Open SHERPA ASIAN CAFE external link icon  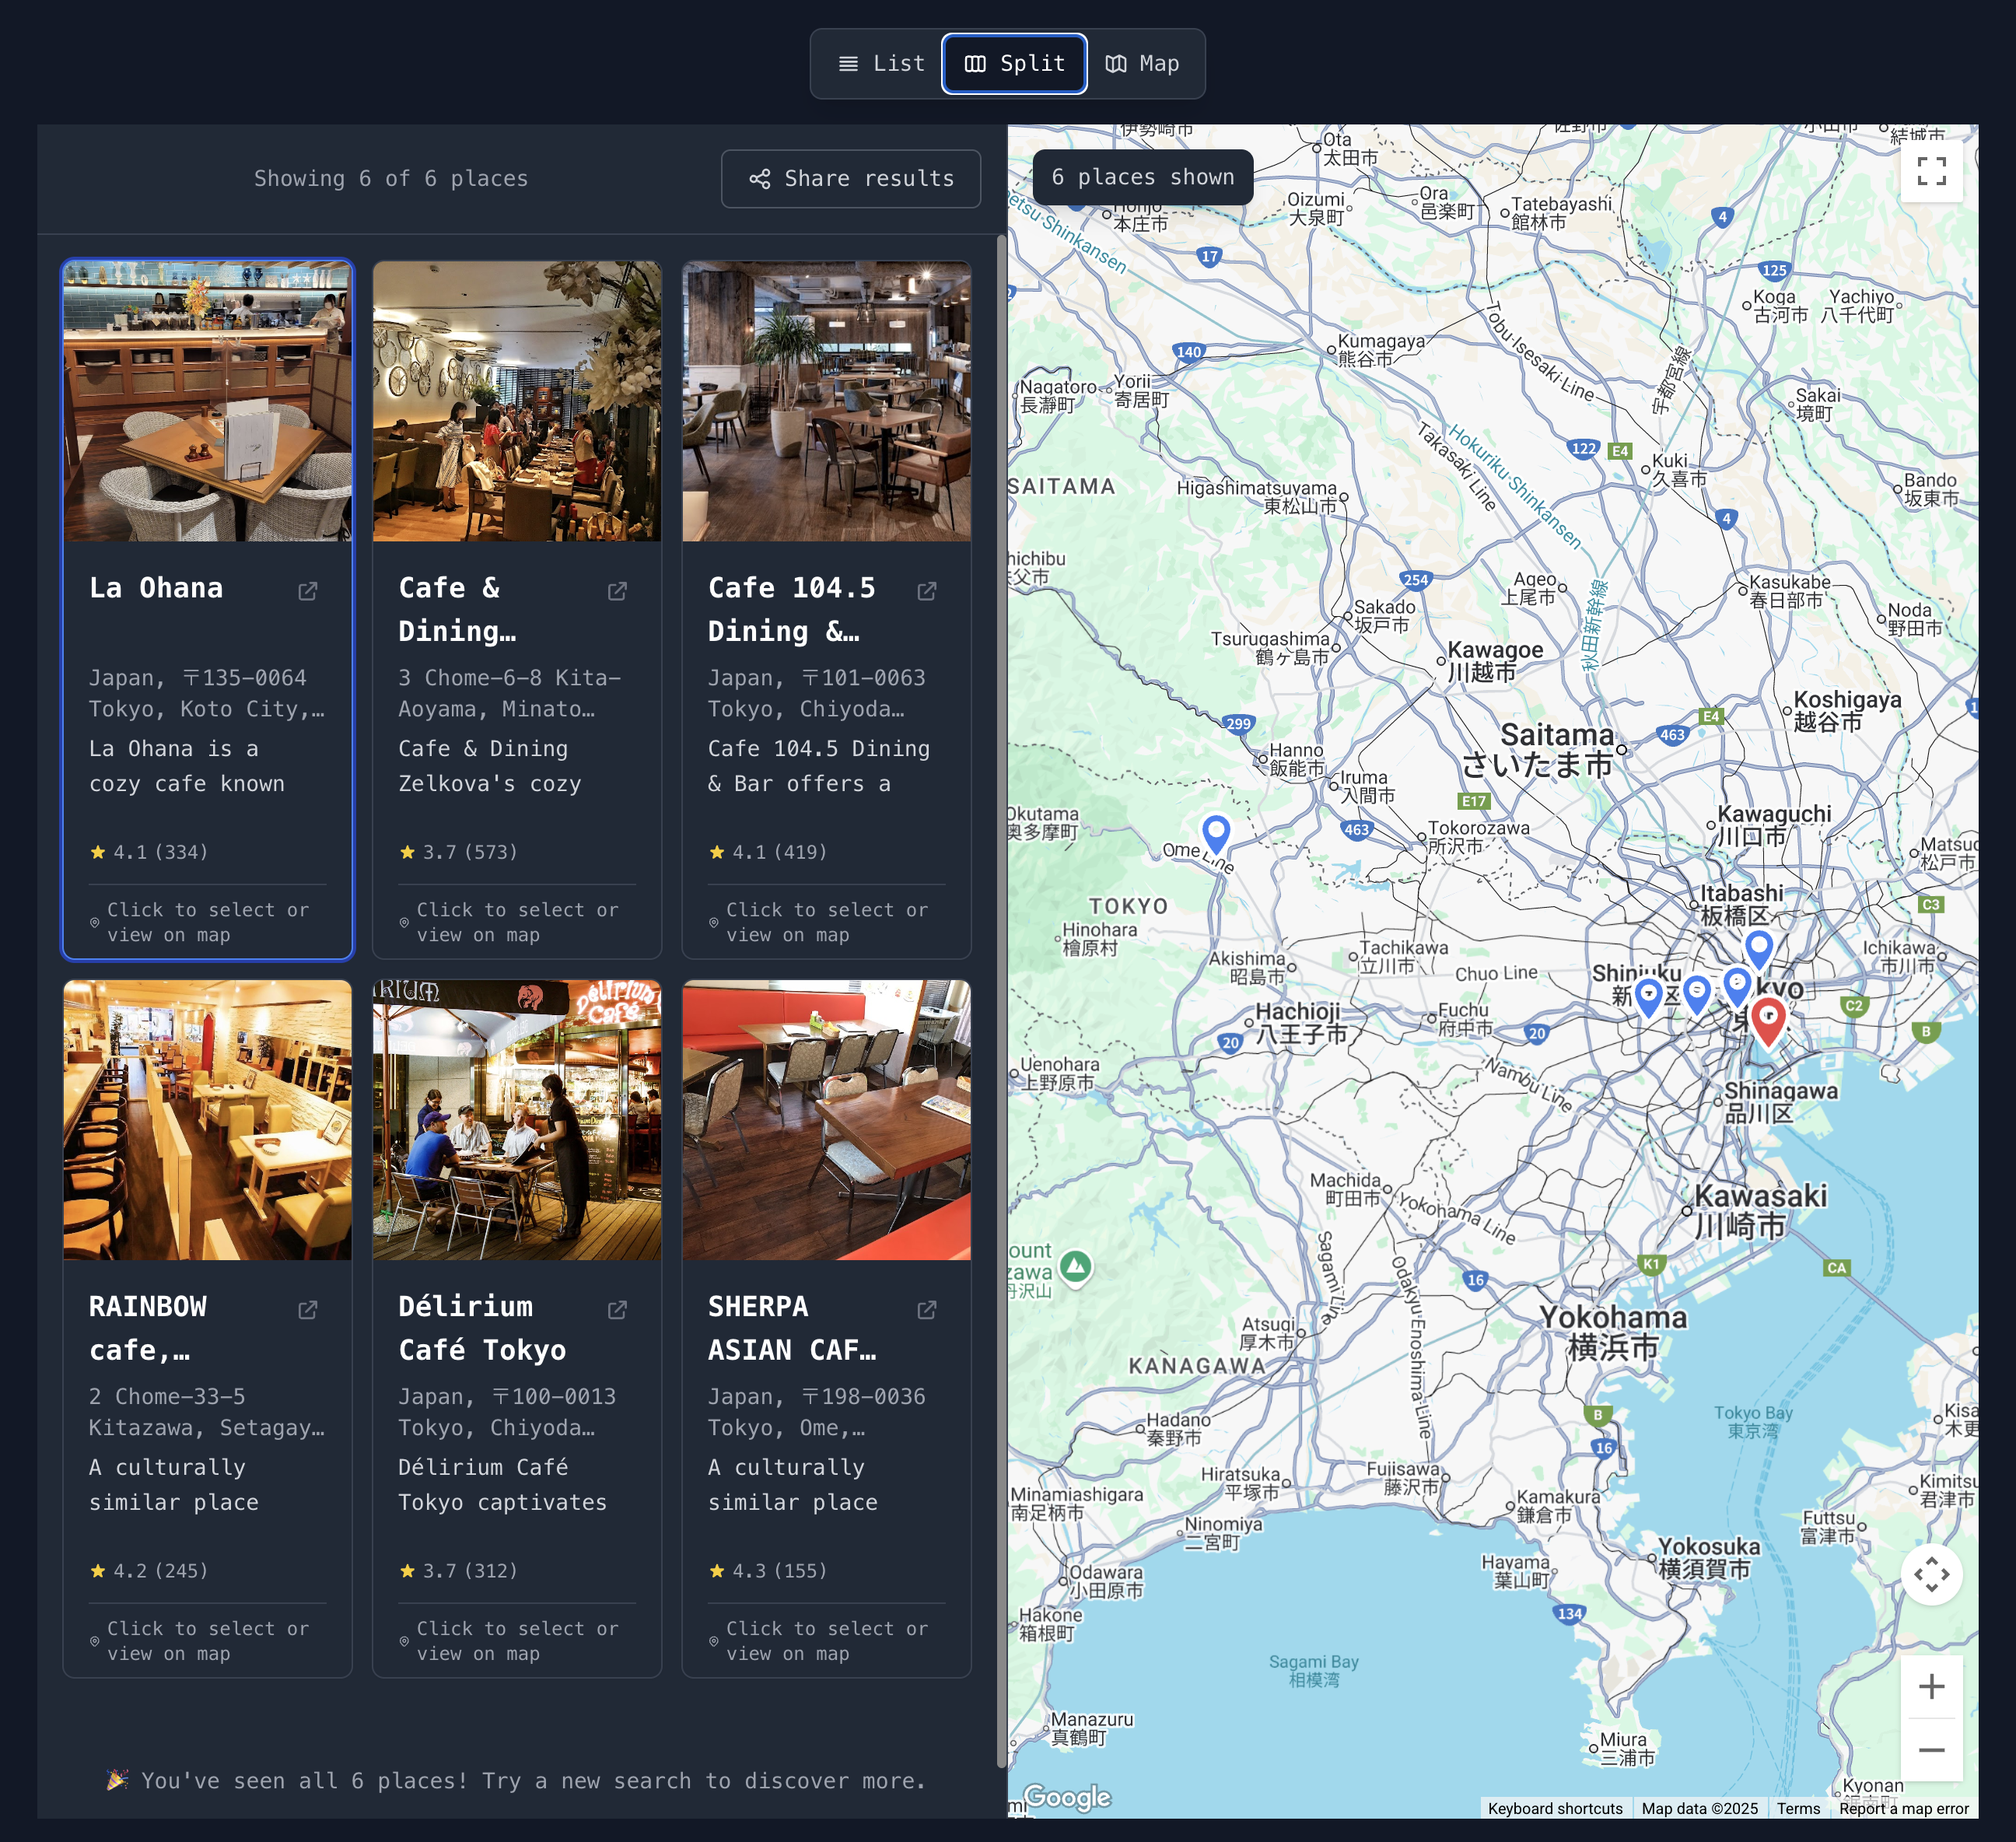(x=927, y=1309)
